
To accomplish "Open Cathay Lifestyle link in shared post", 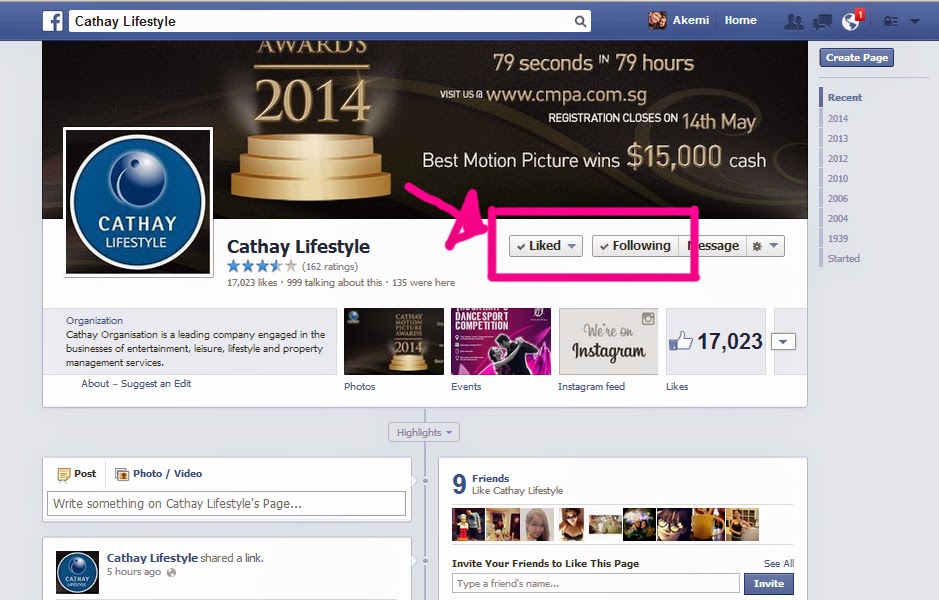I will click(x=152, y=558).
